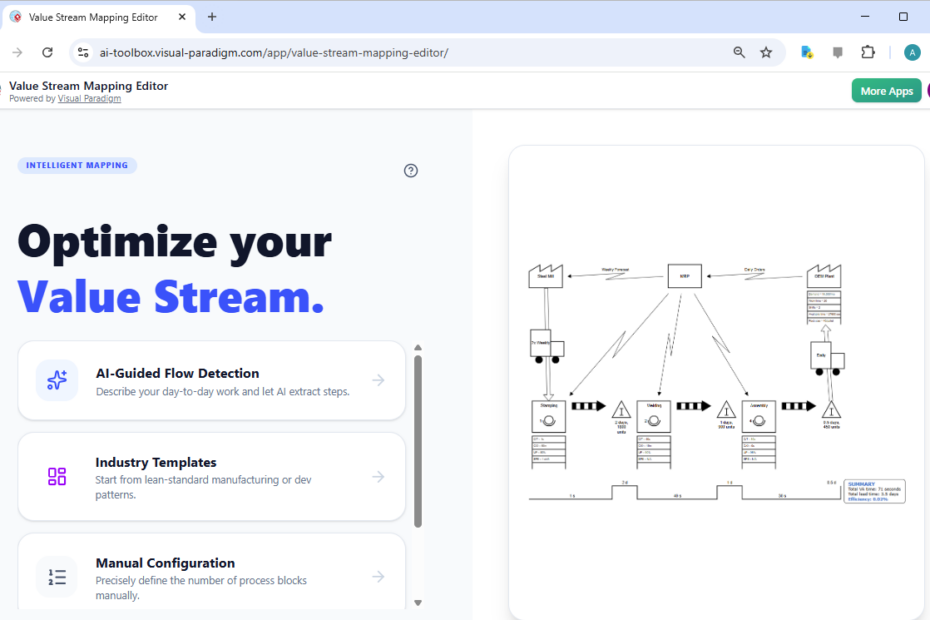Click the More Apps button
The width and height of the screenshot is (930, 620).
coord(886,90)
